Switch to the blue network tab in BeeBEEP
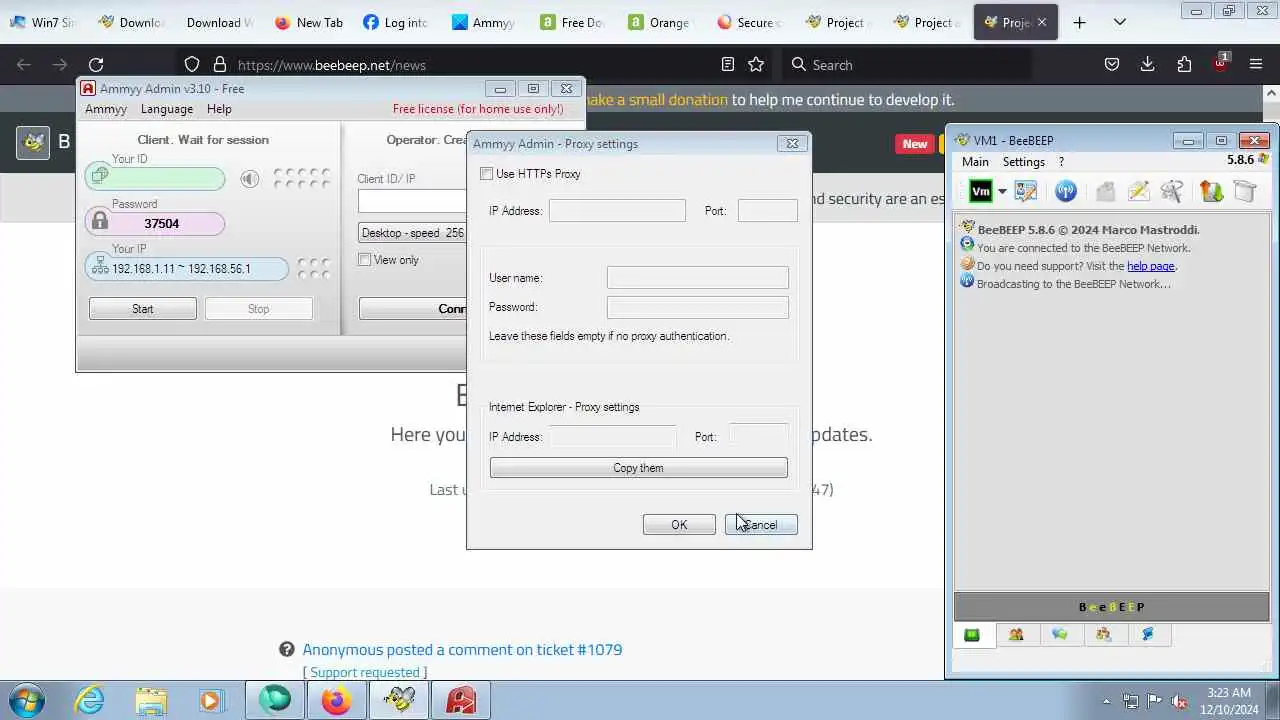The height and width of the screenshot is (720, 1280). coord(1148,634)
